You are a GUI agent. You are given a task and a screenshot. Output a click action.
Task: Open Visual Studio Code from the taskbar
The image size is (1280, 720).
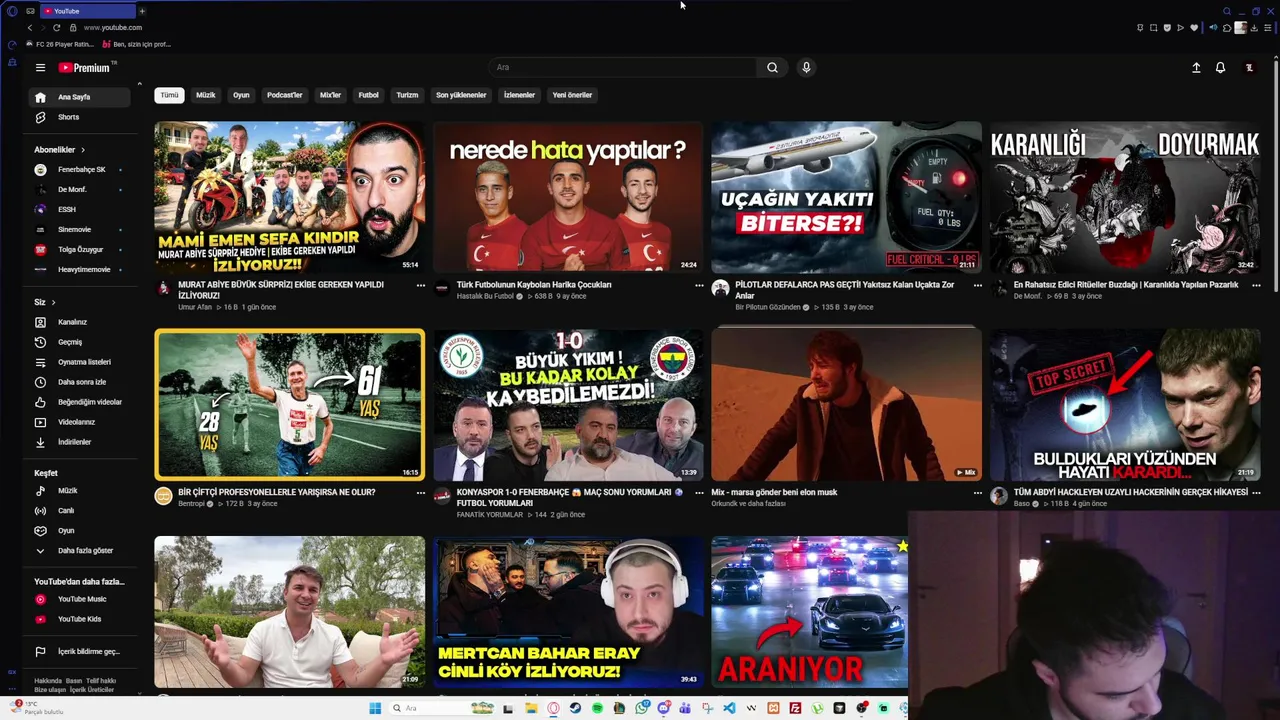pos(729,708)
